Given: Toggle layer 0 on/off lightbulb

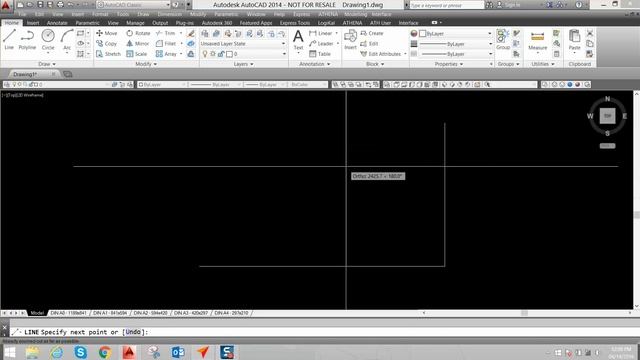Looking at the screenshot, I should 205,54.
